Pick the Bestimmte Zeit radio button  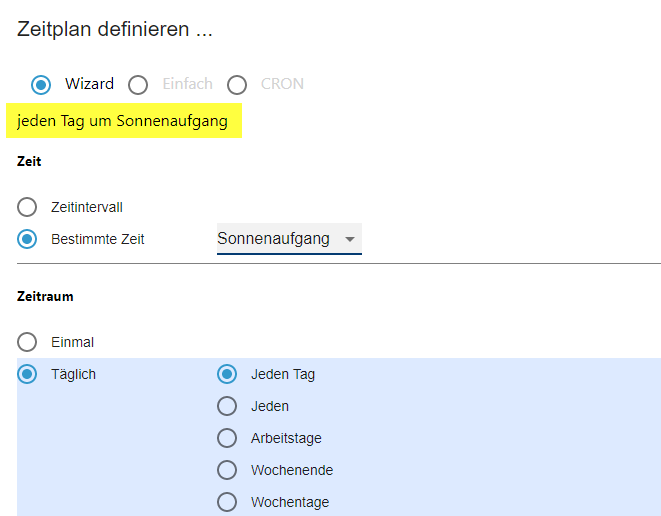pos(28,240)
